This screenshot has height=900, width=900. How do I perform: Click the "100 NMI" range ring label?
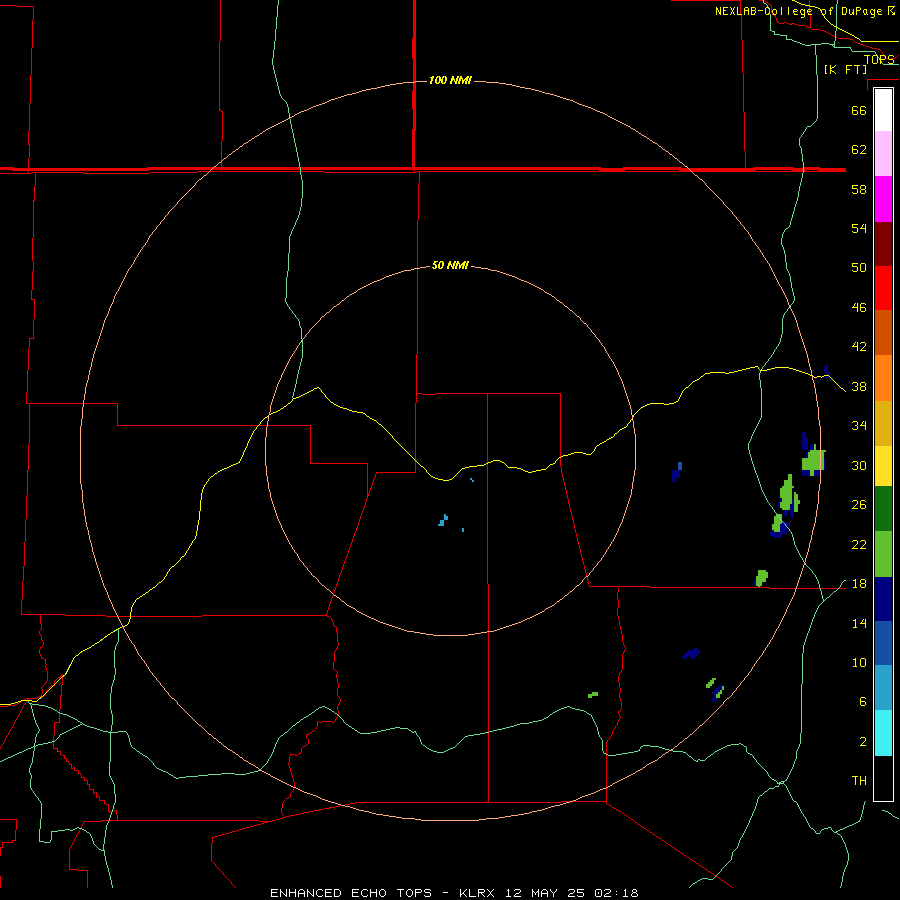pyautogui.click(x=450, y=80)
